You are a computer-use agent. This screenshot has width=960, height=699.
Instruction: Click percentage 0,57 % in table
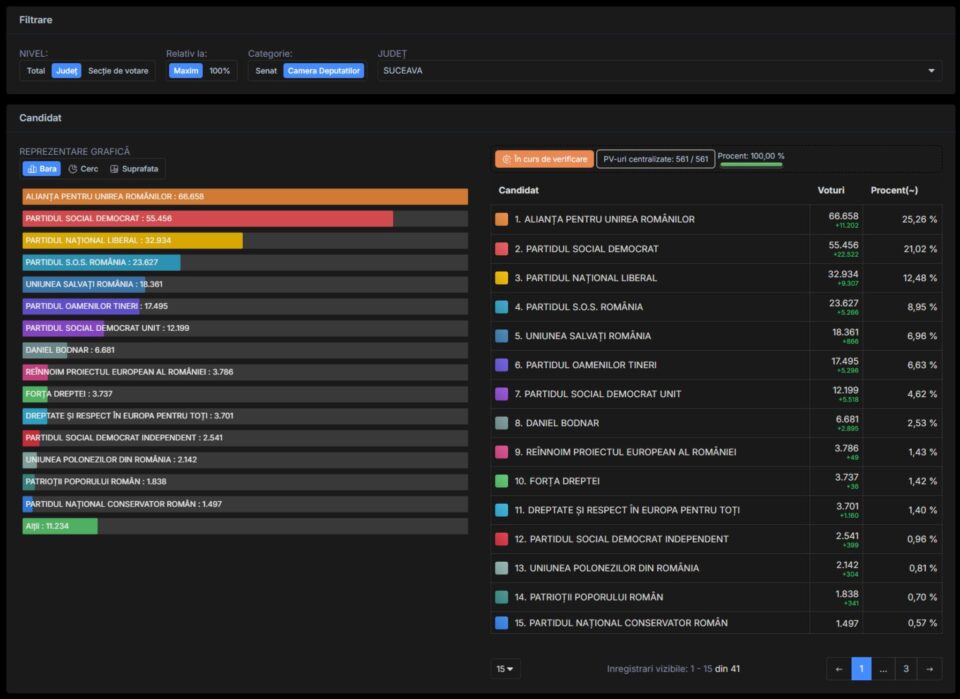tap(922, 623)
